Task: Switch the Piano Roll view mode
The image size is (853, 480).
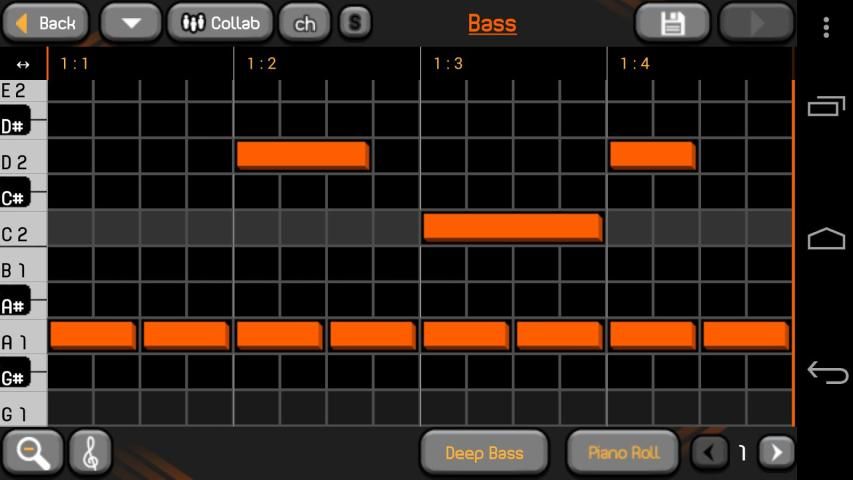Action: pyautogui.click(x=623, y=453)
